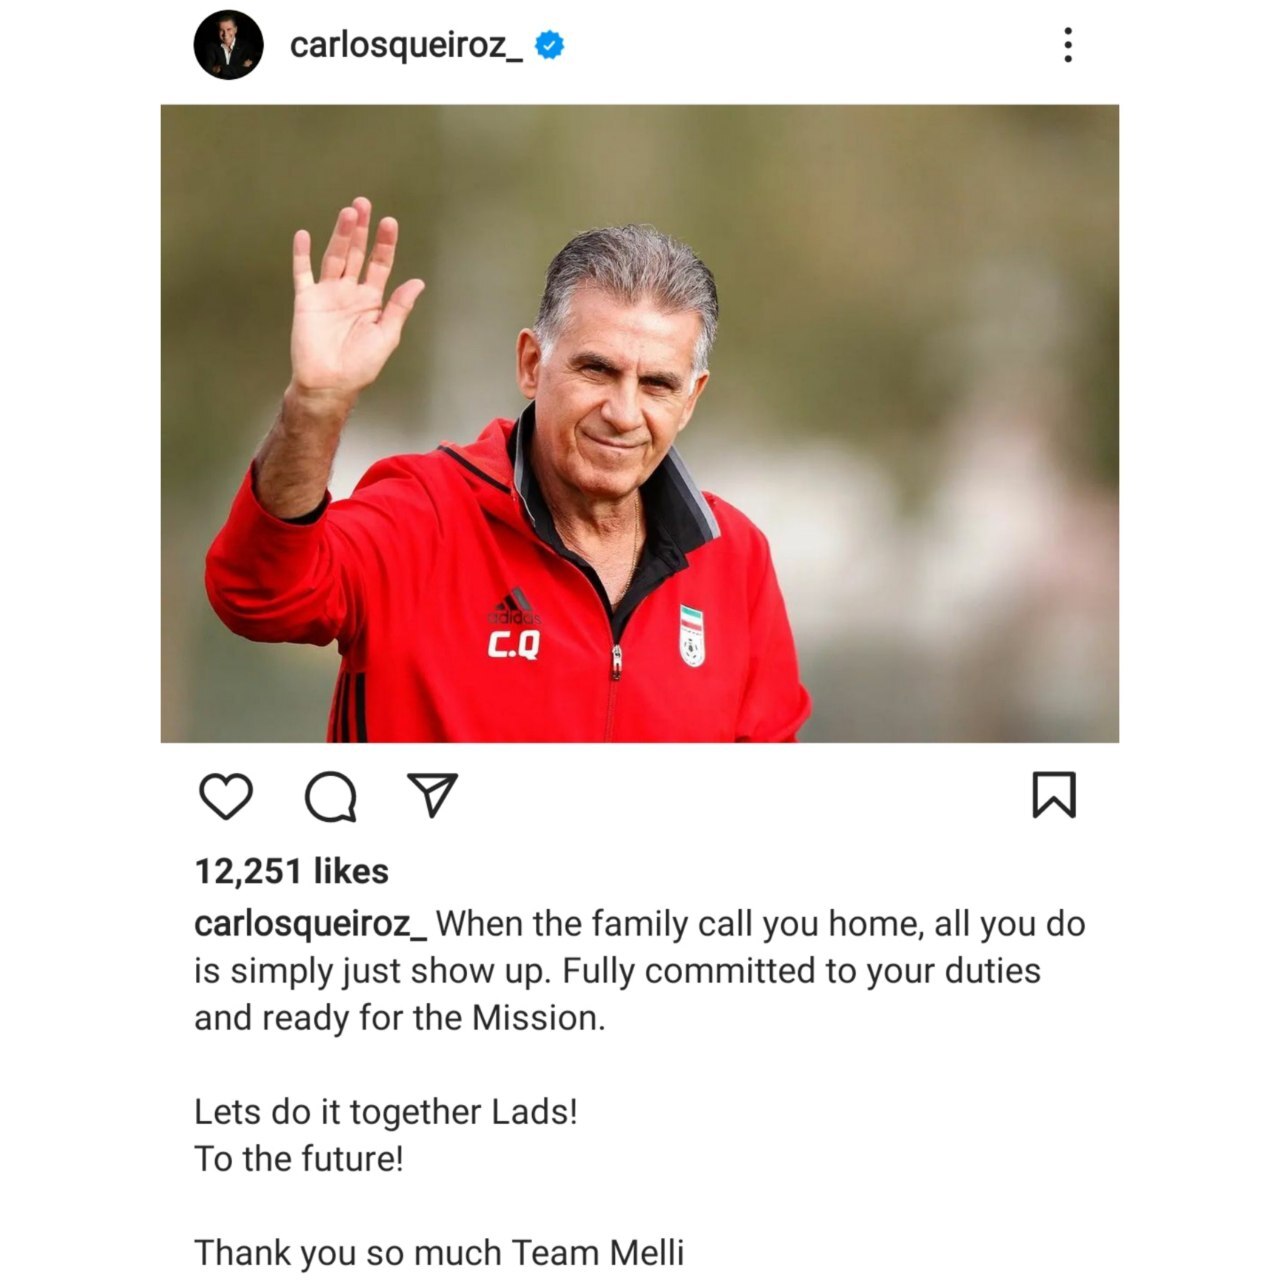Click the text 'Thank you so much Team Melli'
Image resolution: width=1280 pixels, height=1280 pixels.
click(439, 1253)
